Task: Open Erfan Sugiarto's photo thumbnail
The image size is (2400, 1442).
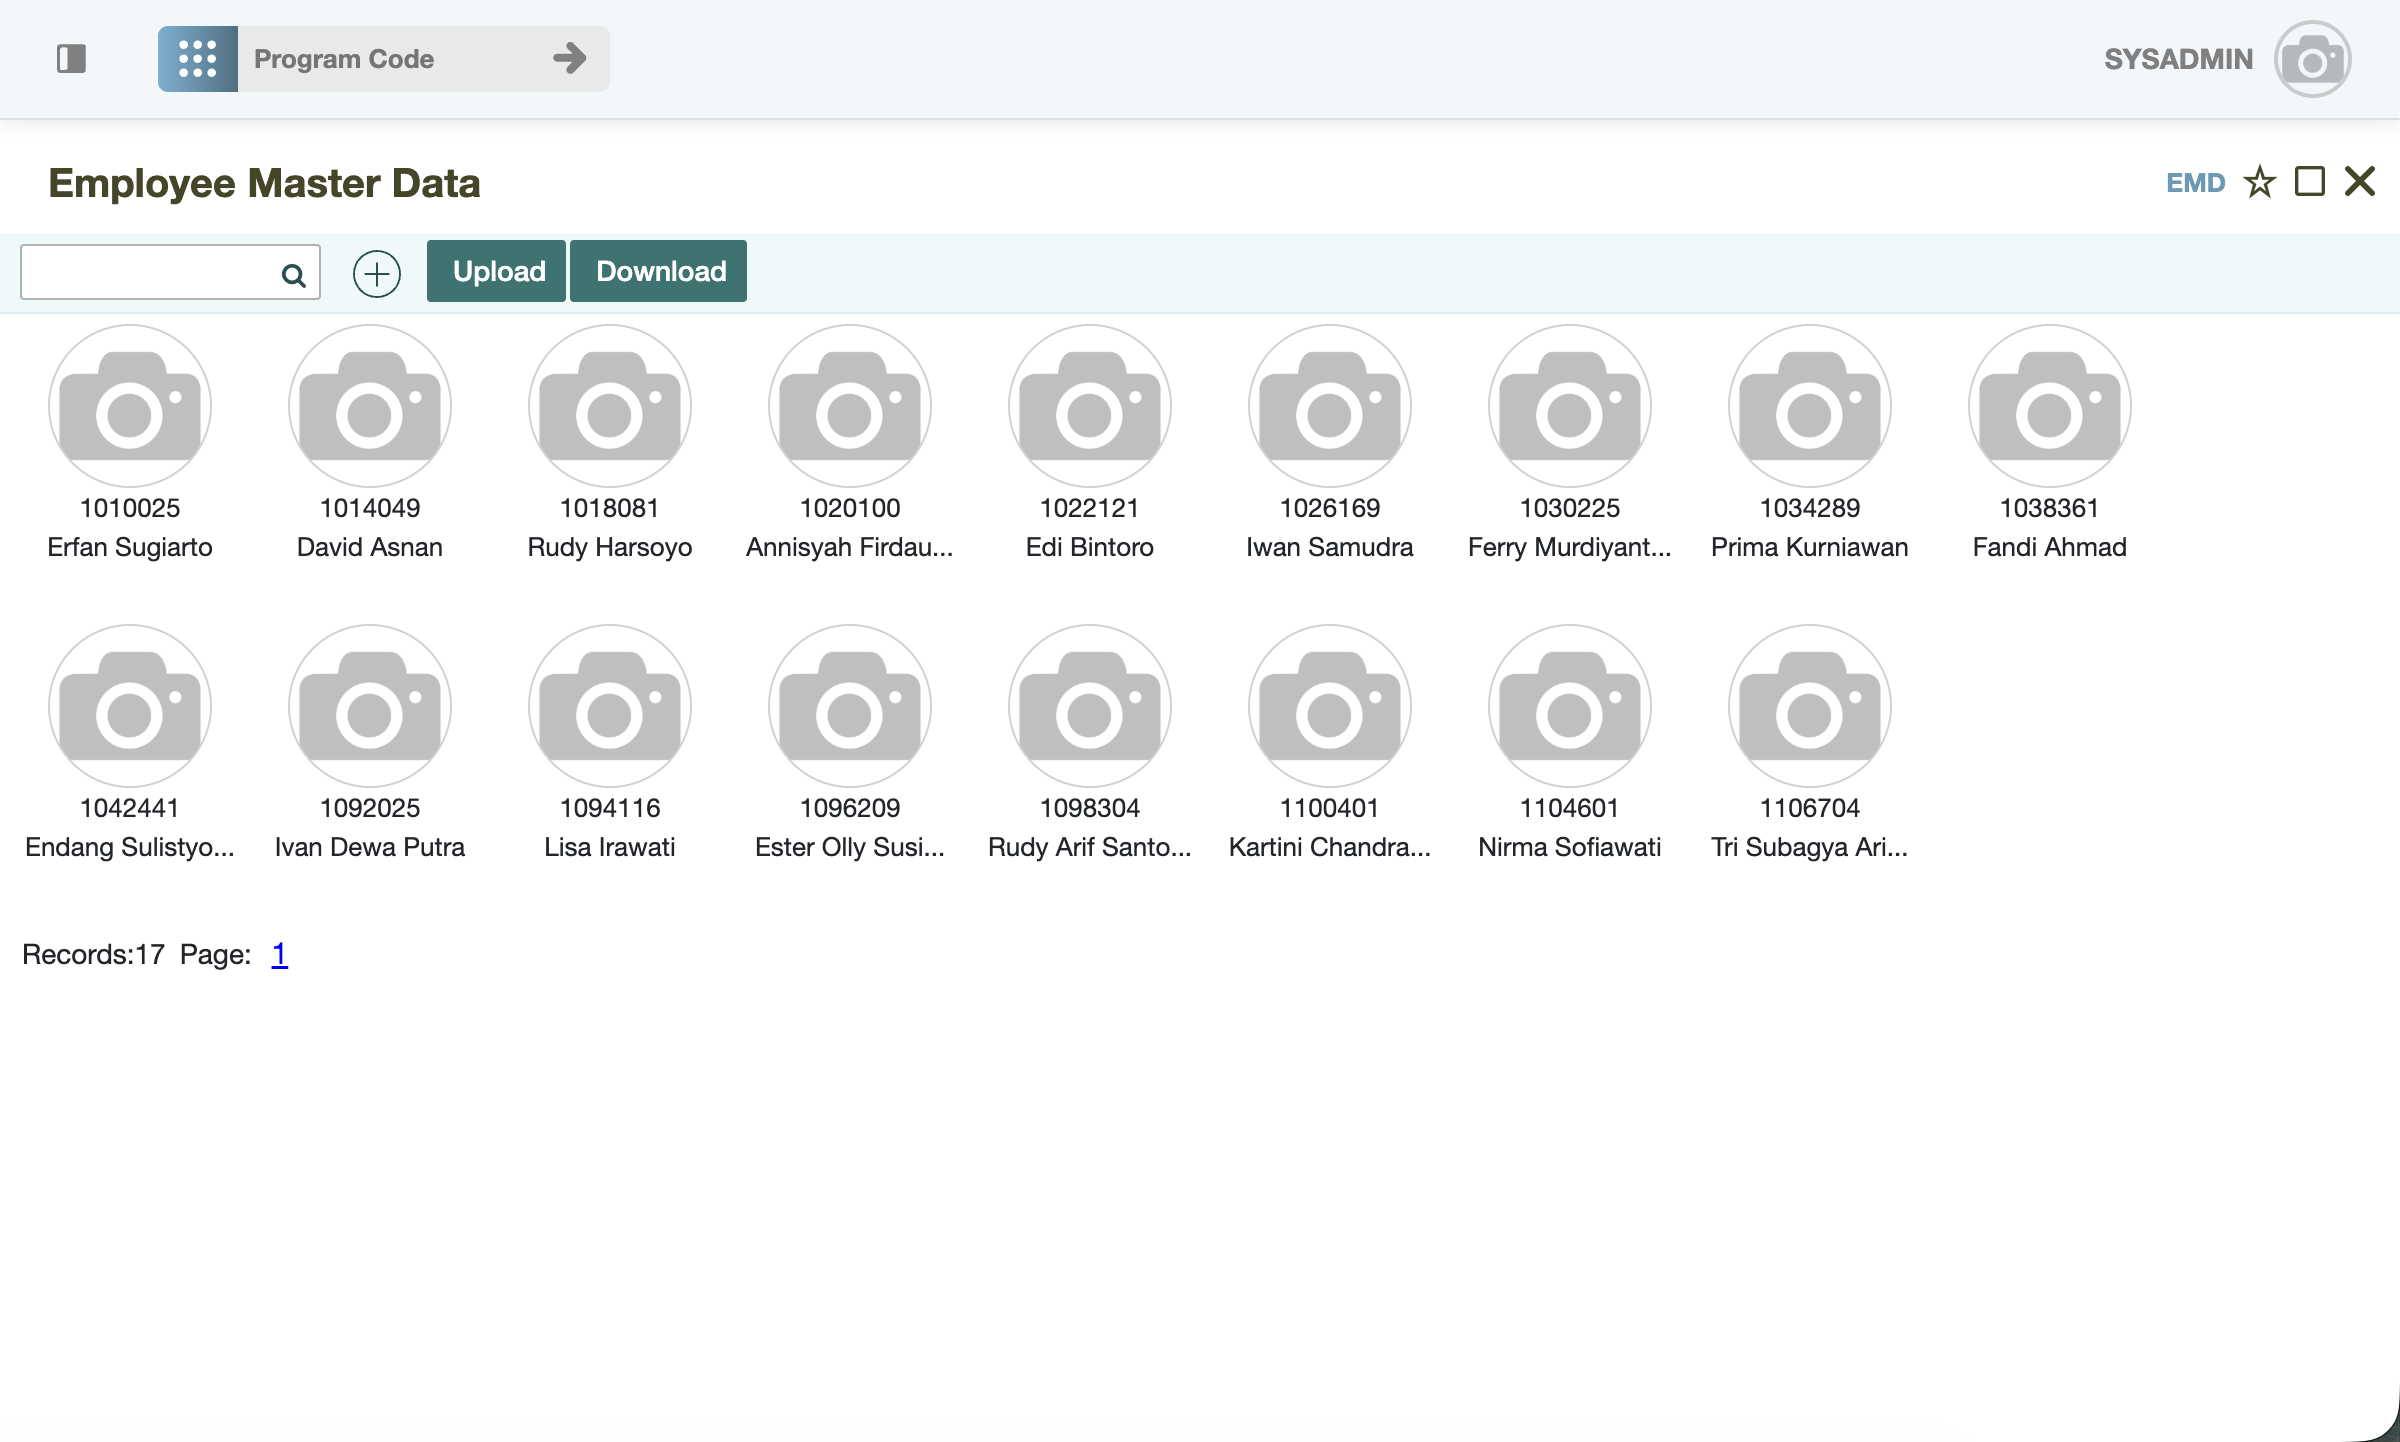Action: [130, 406]
